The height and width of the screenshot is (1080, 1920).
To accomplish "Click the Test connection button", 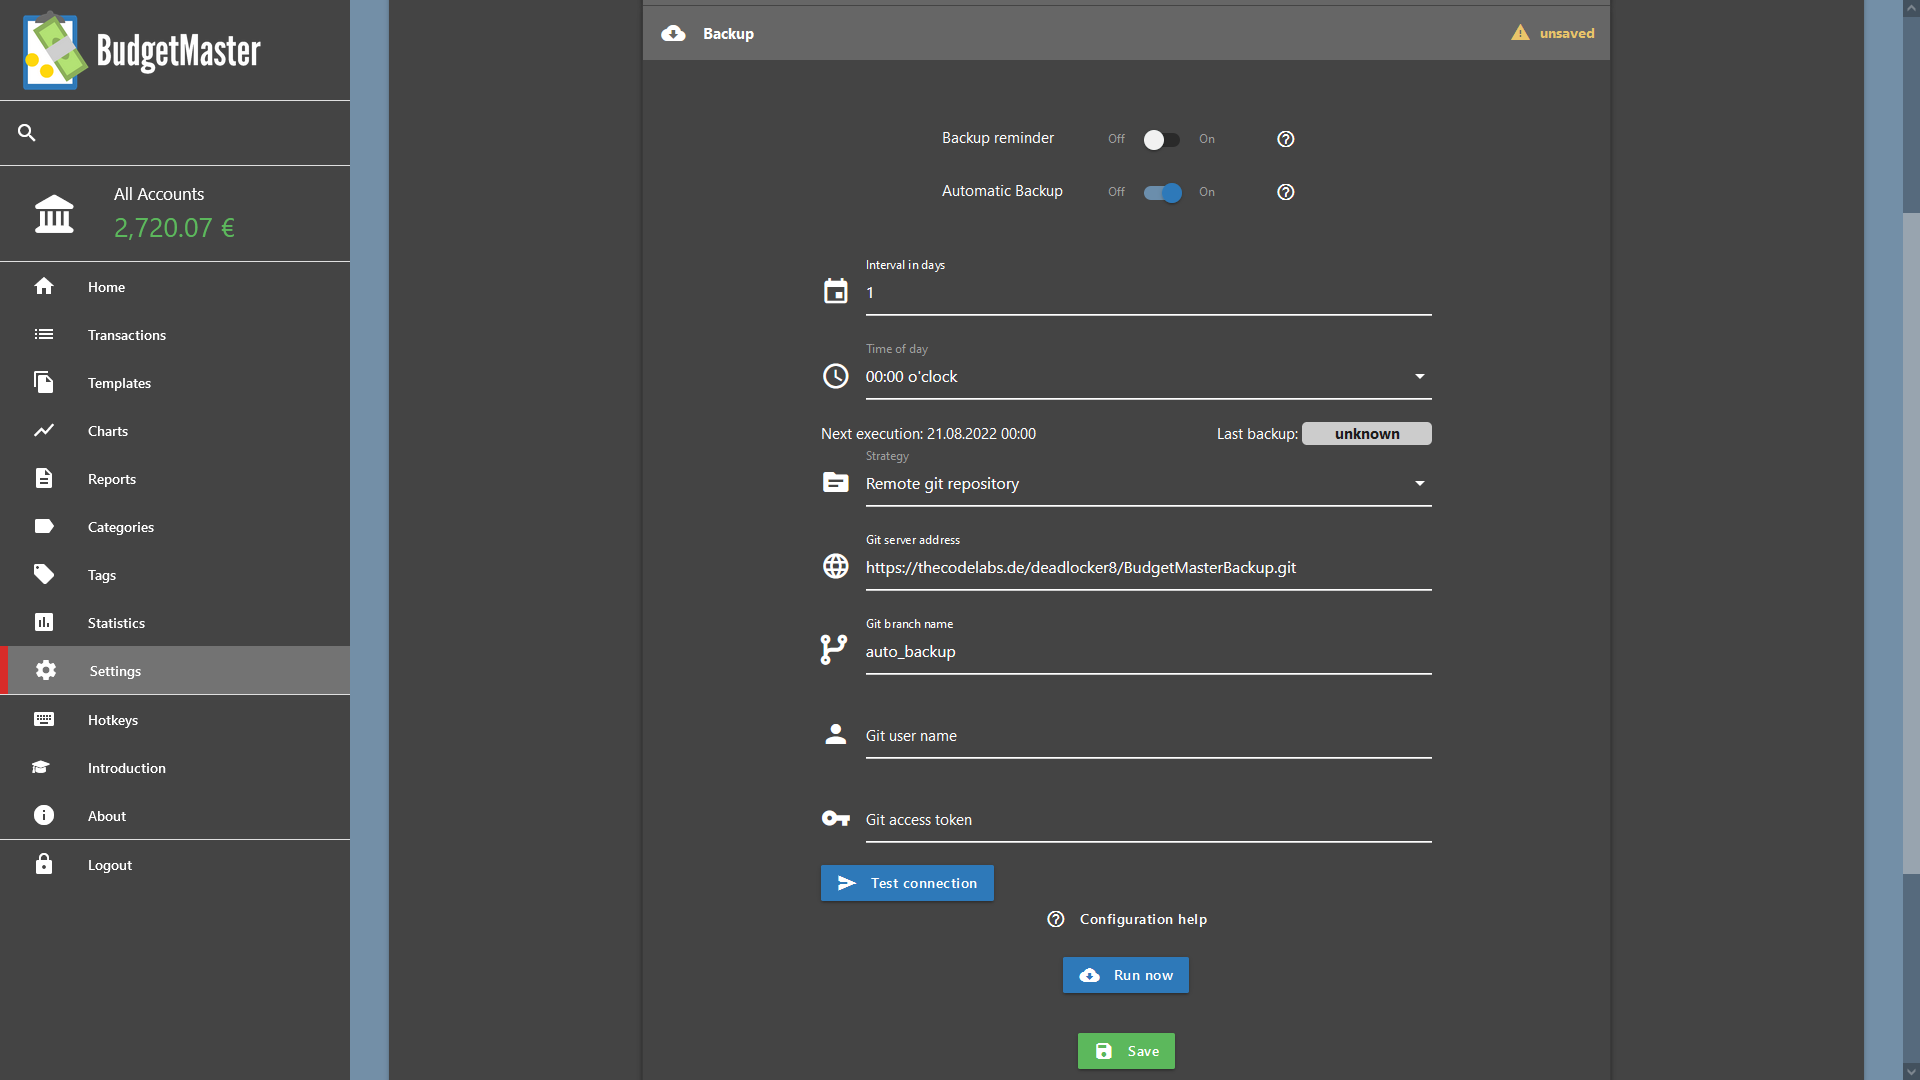I will [907, 883].
